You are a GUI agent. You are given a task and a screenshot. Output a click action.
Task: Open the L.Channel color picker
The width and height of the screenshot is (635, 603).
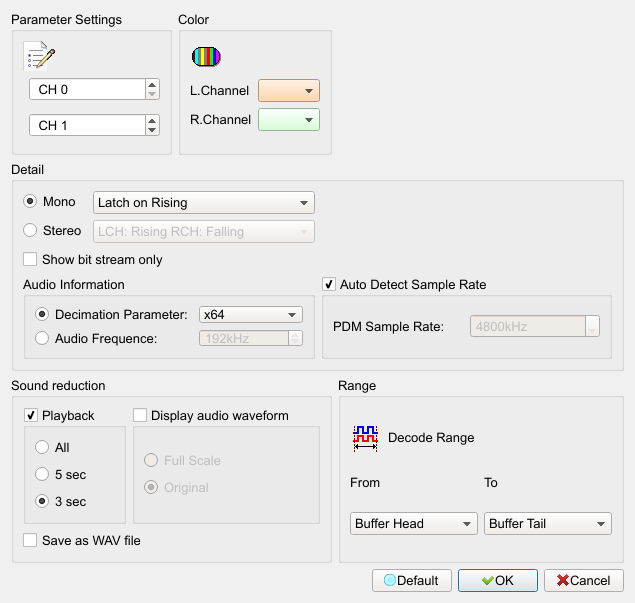point(289,90)
